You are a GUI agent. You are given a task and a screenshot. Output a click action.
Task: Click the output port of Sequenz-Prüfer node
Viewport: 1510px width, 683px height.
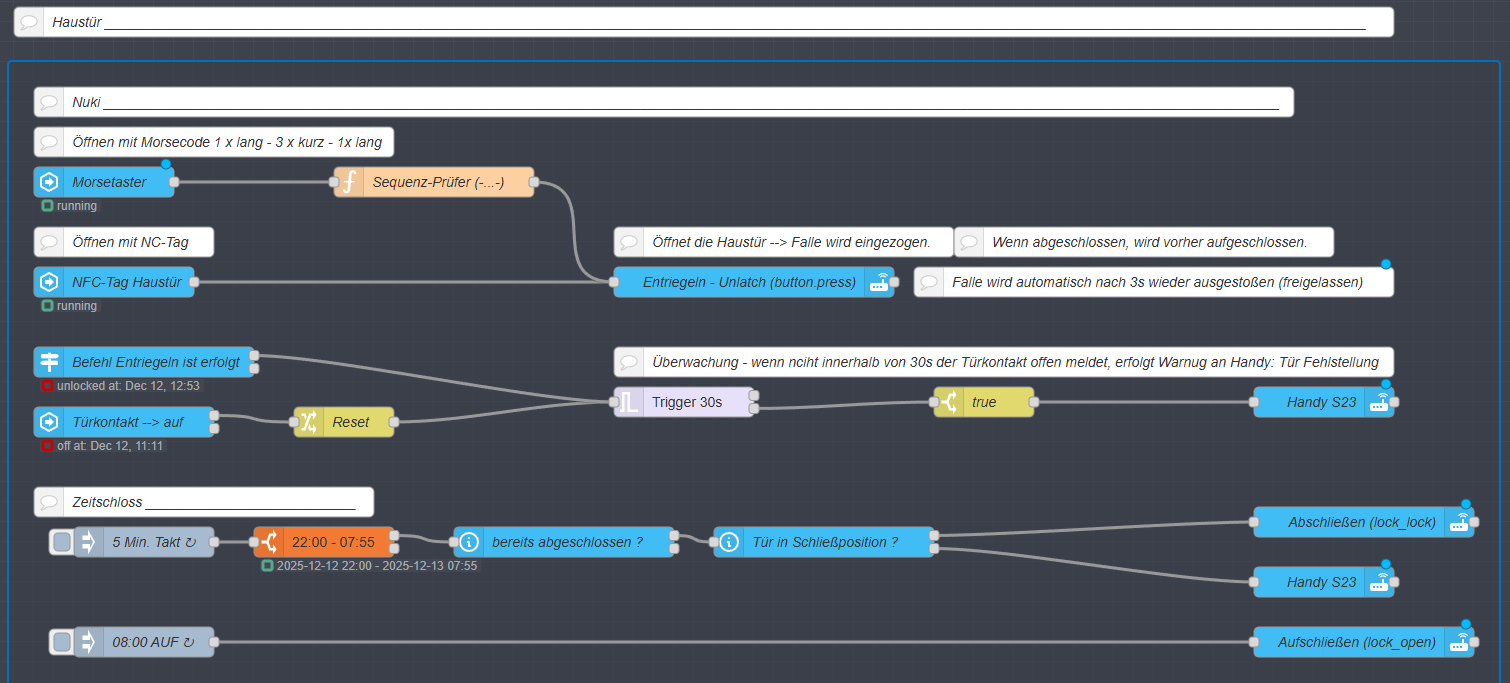(534, 182)
